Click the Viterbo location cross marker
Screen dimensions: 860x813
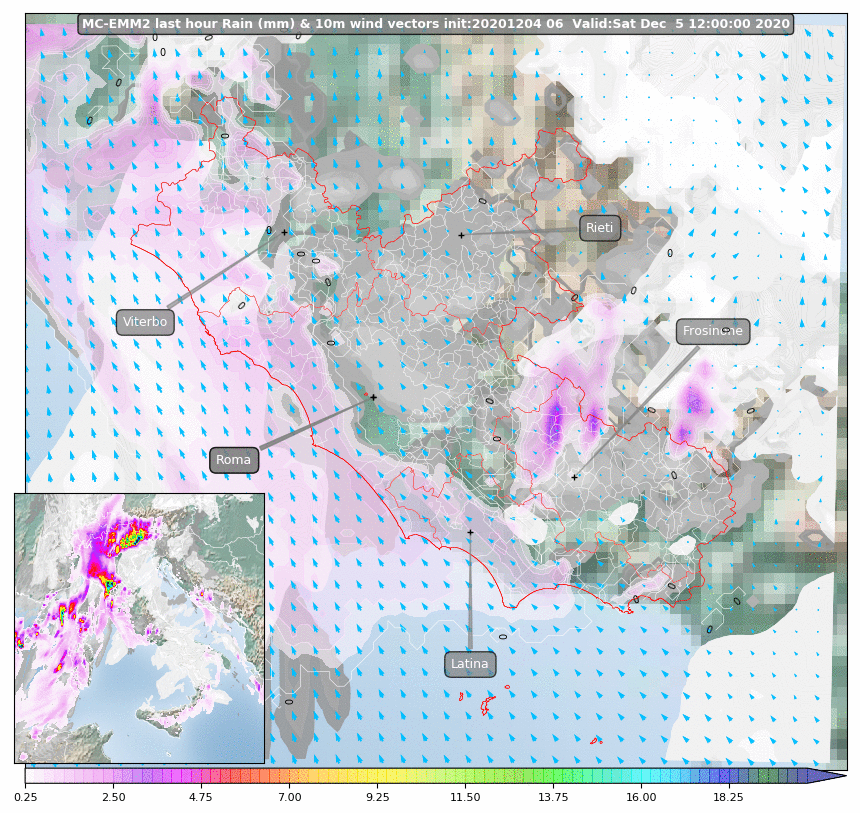(x=284, y=233)
